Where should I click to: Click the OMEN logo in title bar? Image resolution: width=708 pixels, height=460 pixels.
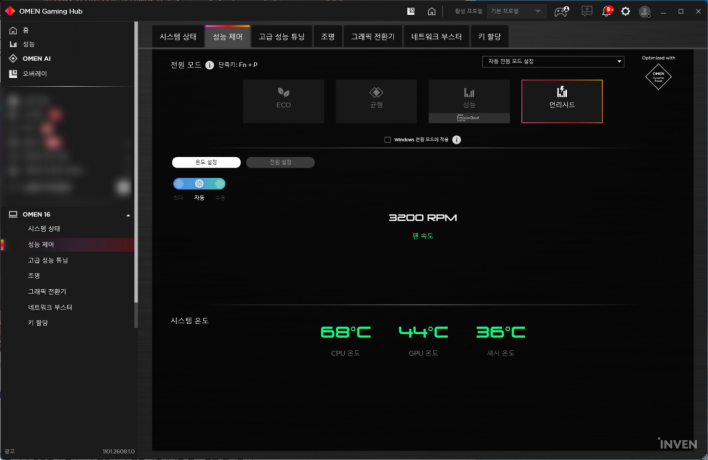click(10, 11)
